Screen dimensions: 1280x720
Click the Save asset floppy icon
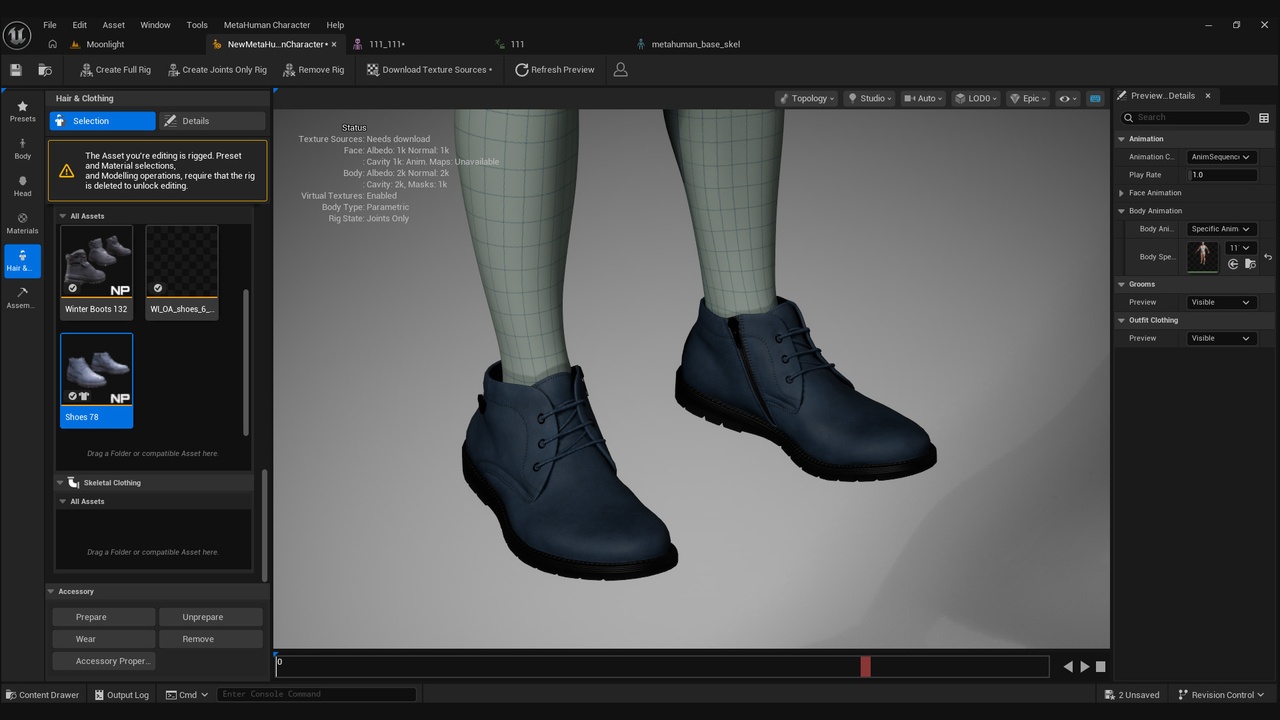click(x=16, y=70)
